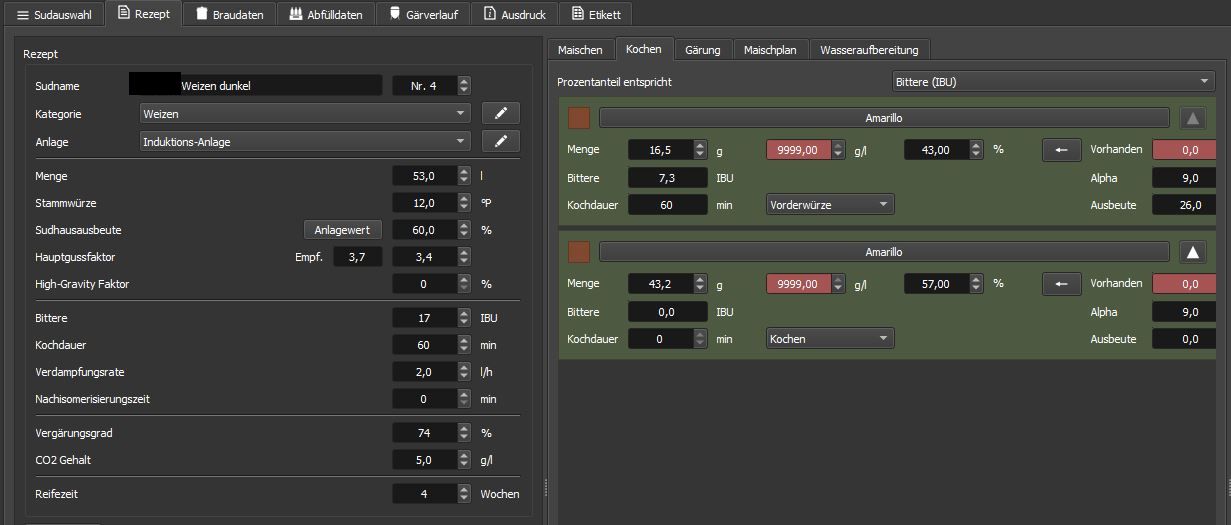Click the left arrow button in first Amarillo entry
Viewport: 1231px width, 525px height.
tap(1061, 150)
